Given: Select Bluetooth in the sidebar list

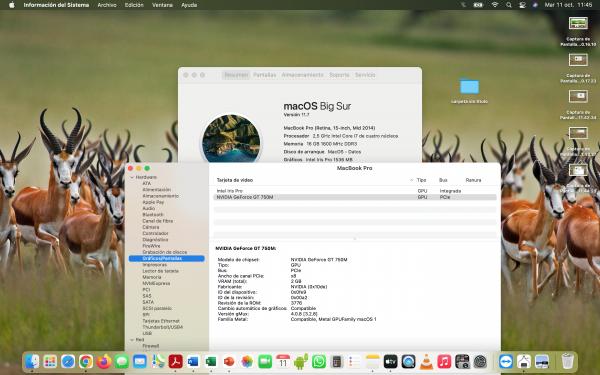Looking at the screenshot, I should [x=153, y=215].
